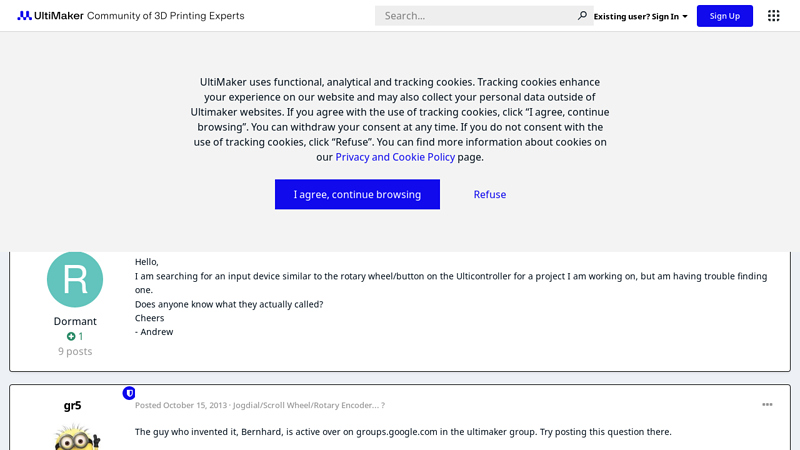Image resolution: width=800 pixels, height=450 pixels.
Task: Open the nine-dot apps grid menu
Action: tap(773, 16)
